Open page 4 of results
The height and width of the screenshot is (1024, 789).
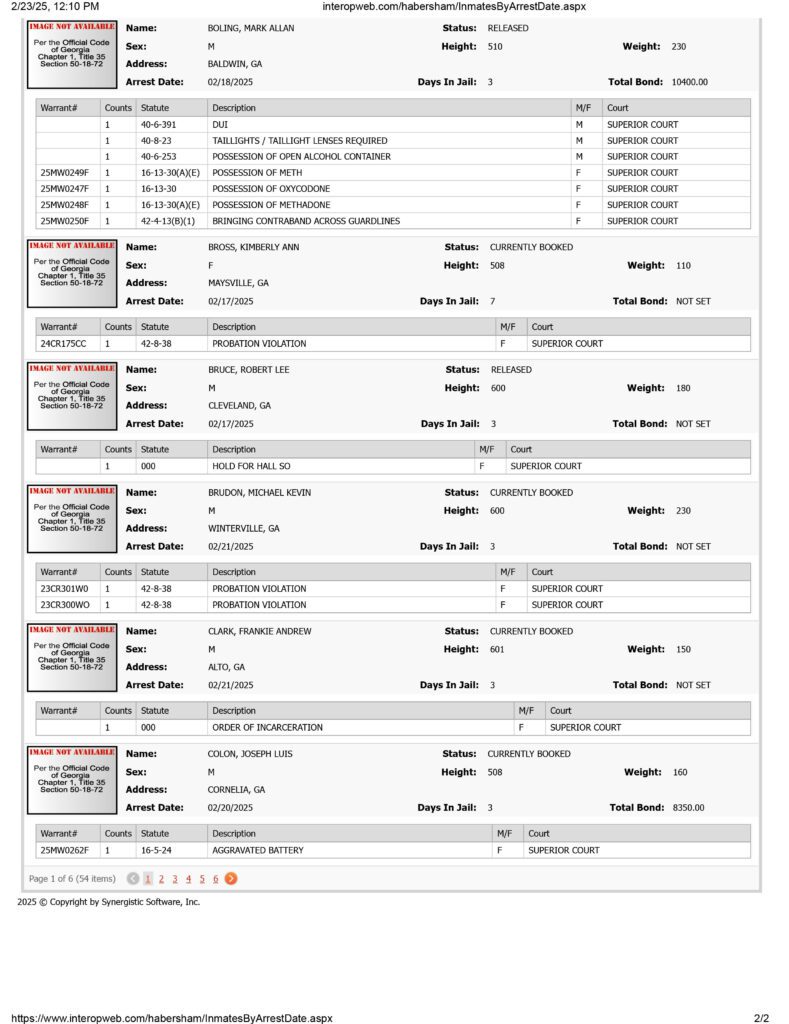(x=189, y=879)
